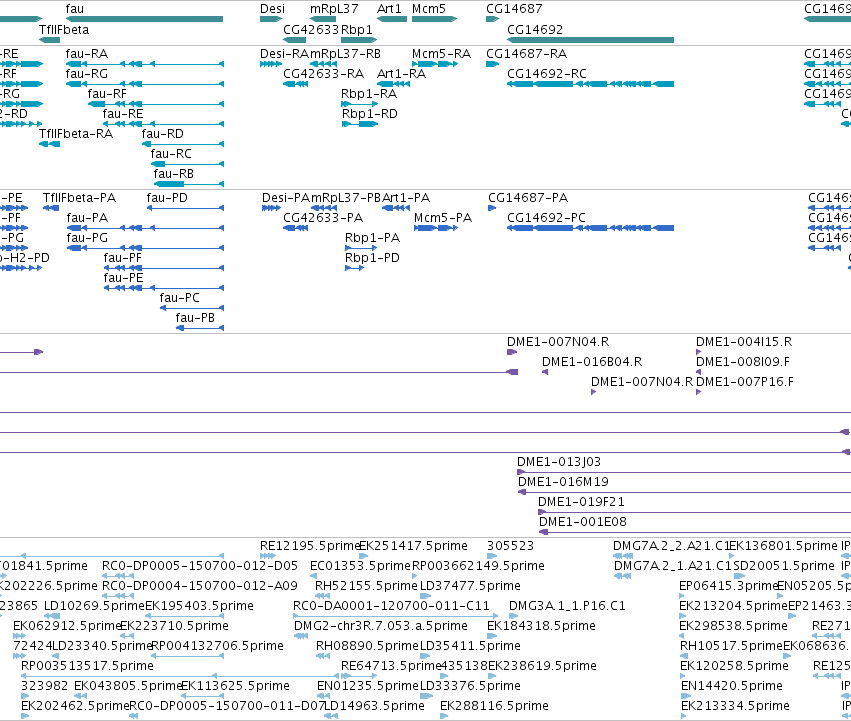851x721 pixels.
Task: Select the fau-RE transcript label
Action: (x=123, y=114)
